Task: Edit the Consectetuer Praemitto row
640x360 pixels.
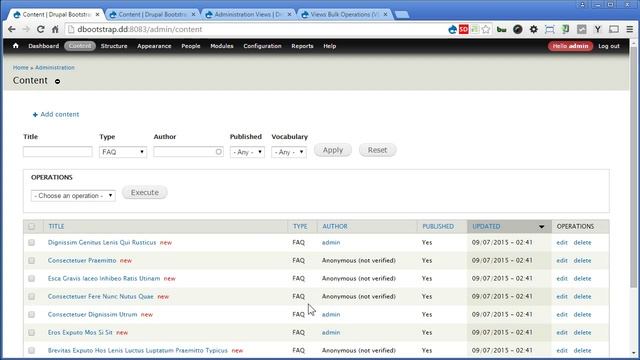Action: [562, 260]
